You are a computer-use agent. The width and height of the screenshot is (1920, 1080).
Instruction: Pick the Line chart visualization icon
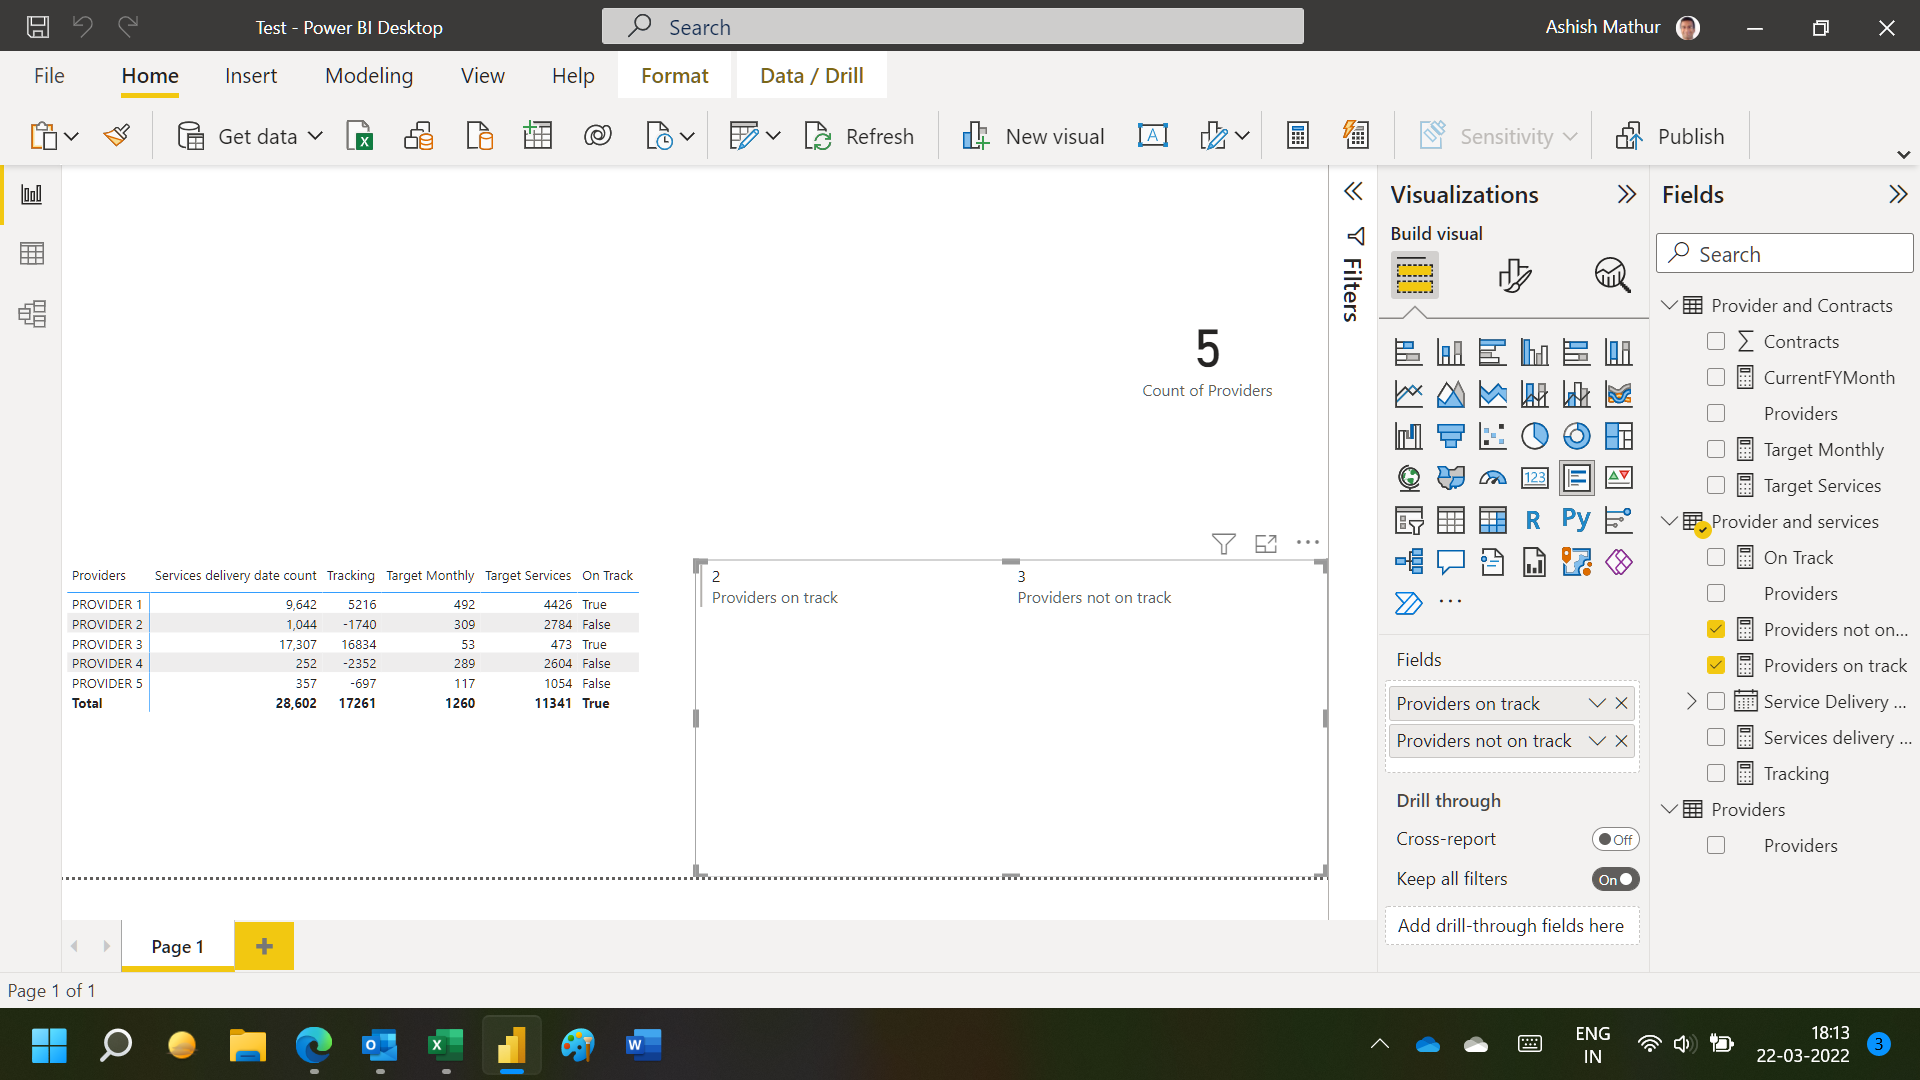coord(1408,394)
